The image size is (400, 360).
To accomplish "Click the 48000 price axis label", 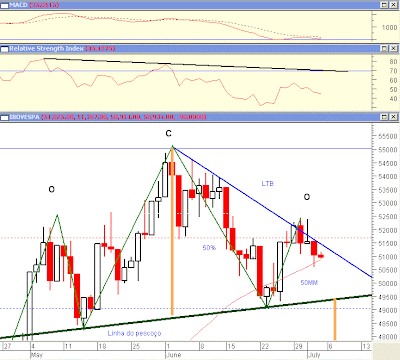I will [388, 337].
